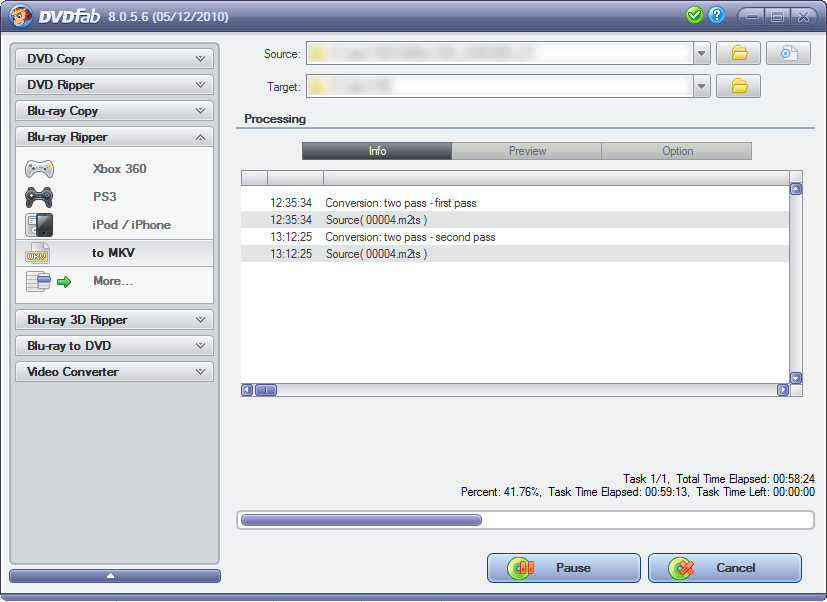Click the log horizontal scrollbar thumb
Viewport: 827px width, 602px height.
point(266,390)
